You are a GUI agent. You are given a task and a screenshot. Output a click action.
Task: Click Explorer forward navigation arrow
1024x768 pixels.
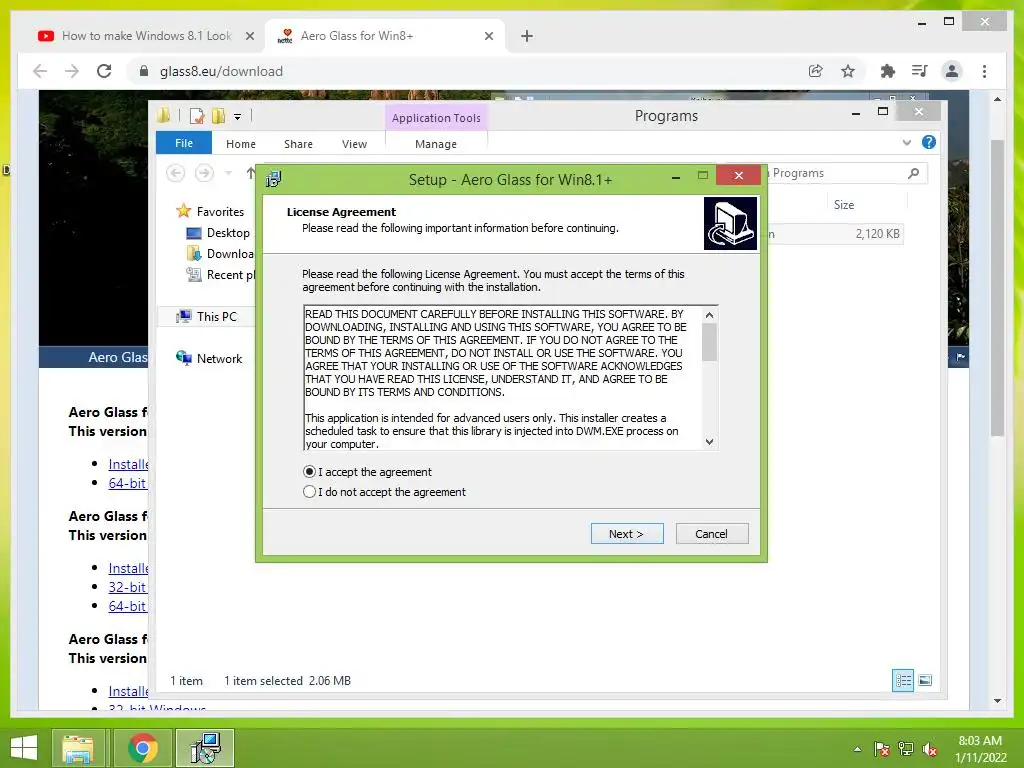click(x=204, y=172)
